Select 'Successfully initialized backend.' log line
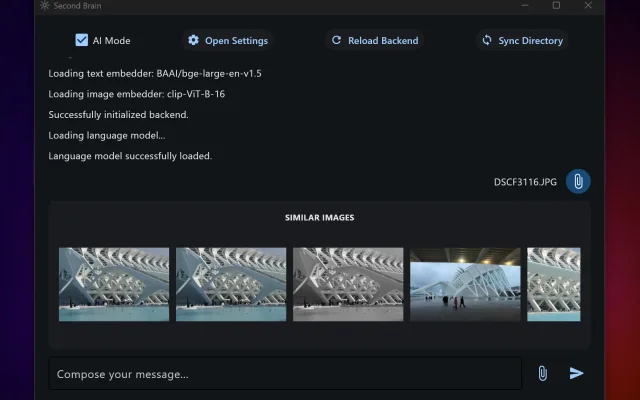The image size is (640, 400). [x=118, y=115]
